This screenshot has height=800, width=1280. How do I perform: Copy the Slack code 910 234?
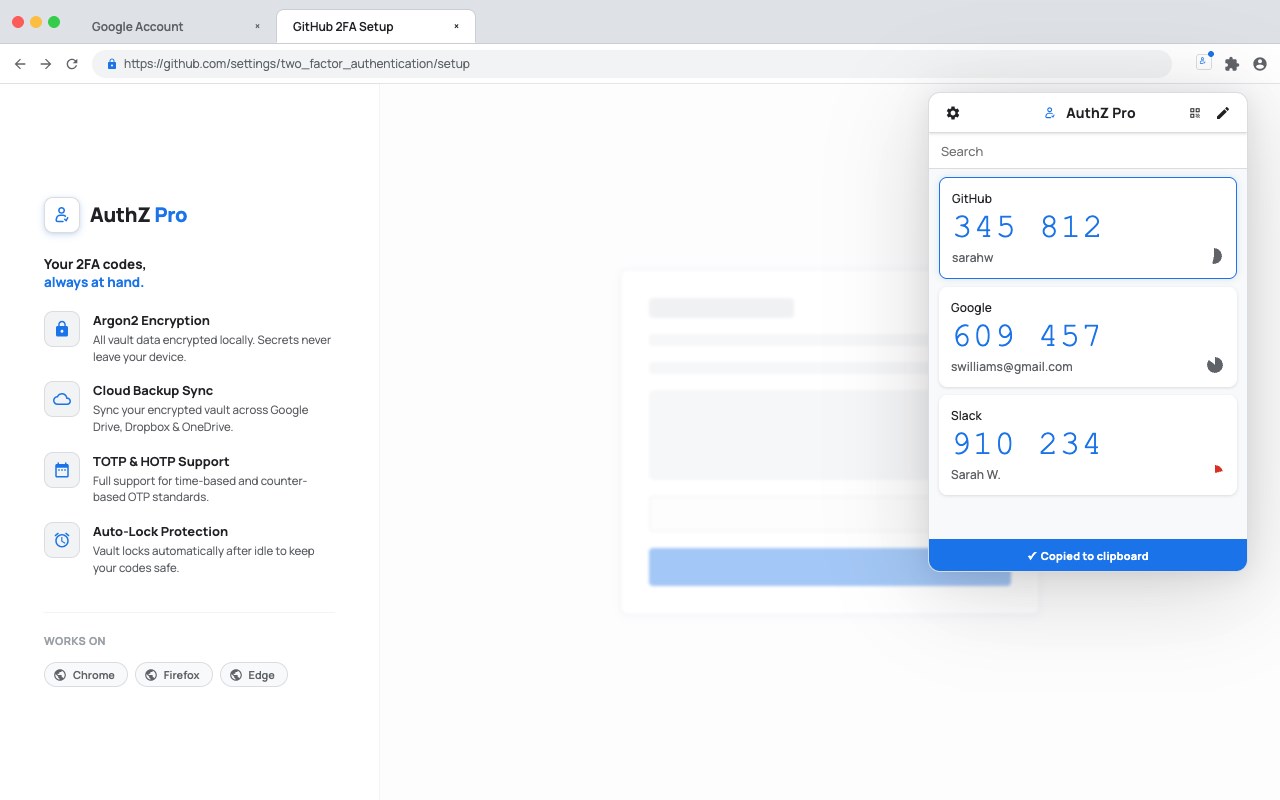pos(1027,444)
